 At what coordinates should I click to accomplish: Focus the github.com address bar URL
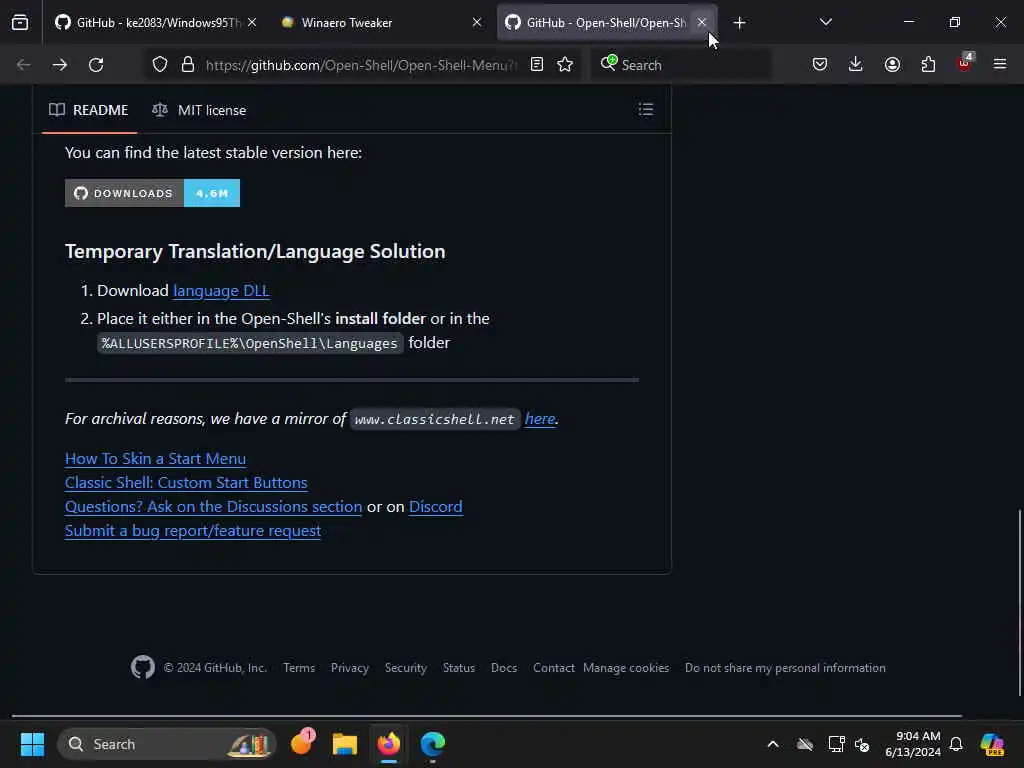pyautogui.click(x=361, y=65)
